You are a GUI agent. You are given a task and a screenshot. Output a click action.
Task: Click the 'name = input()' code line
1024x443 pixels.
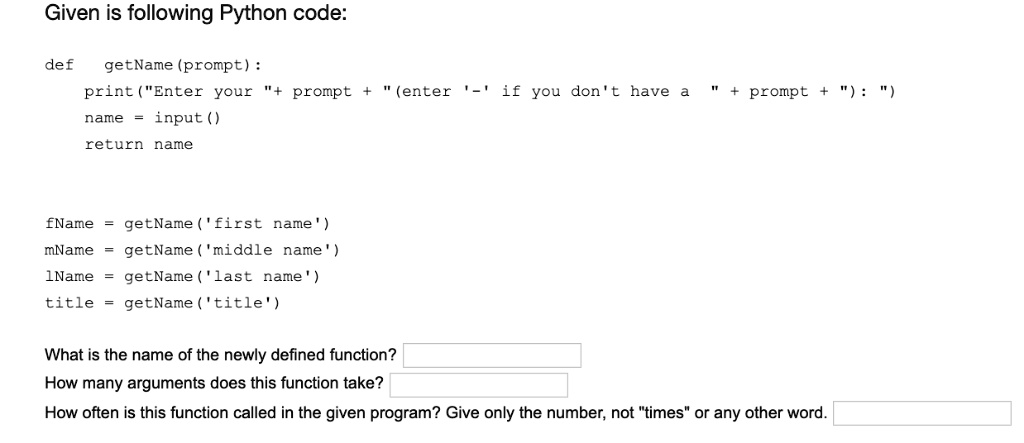pyautogui.click(x=153, y=118)
